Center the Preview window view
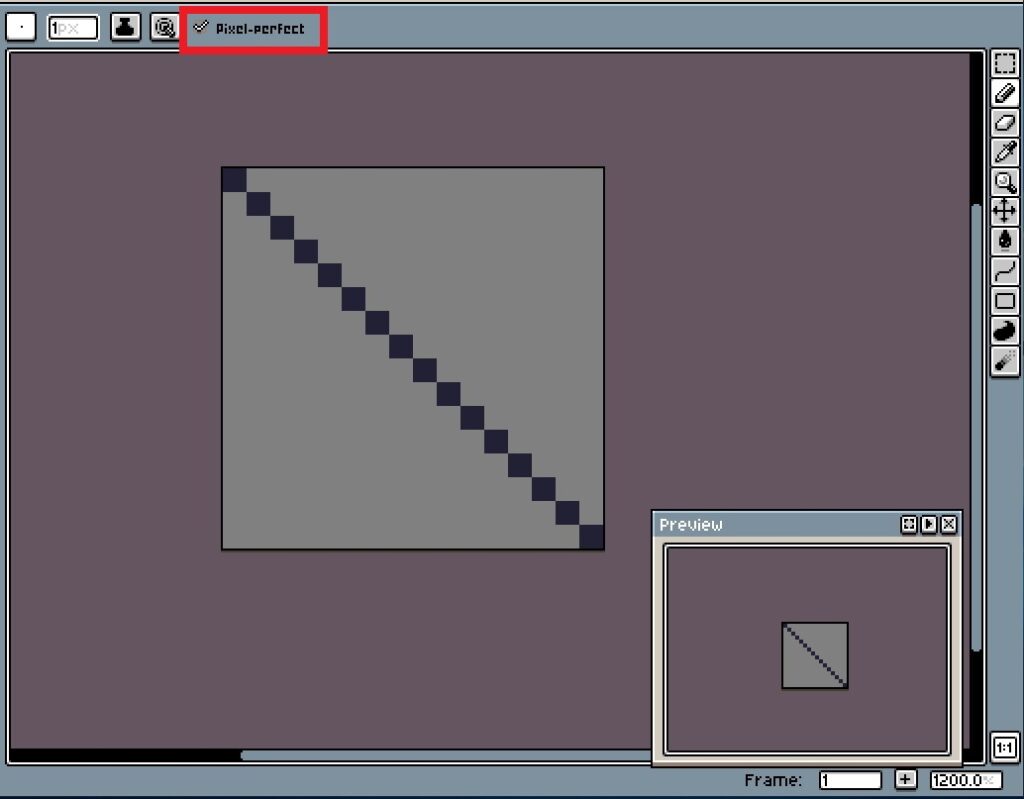1024x799 pixels. pyautogui.click(x=908, y=524)
